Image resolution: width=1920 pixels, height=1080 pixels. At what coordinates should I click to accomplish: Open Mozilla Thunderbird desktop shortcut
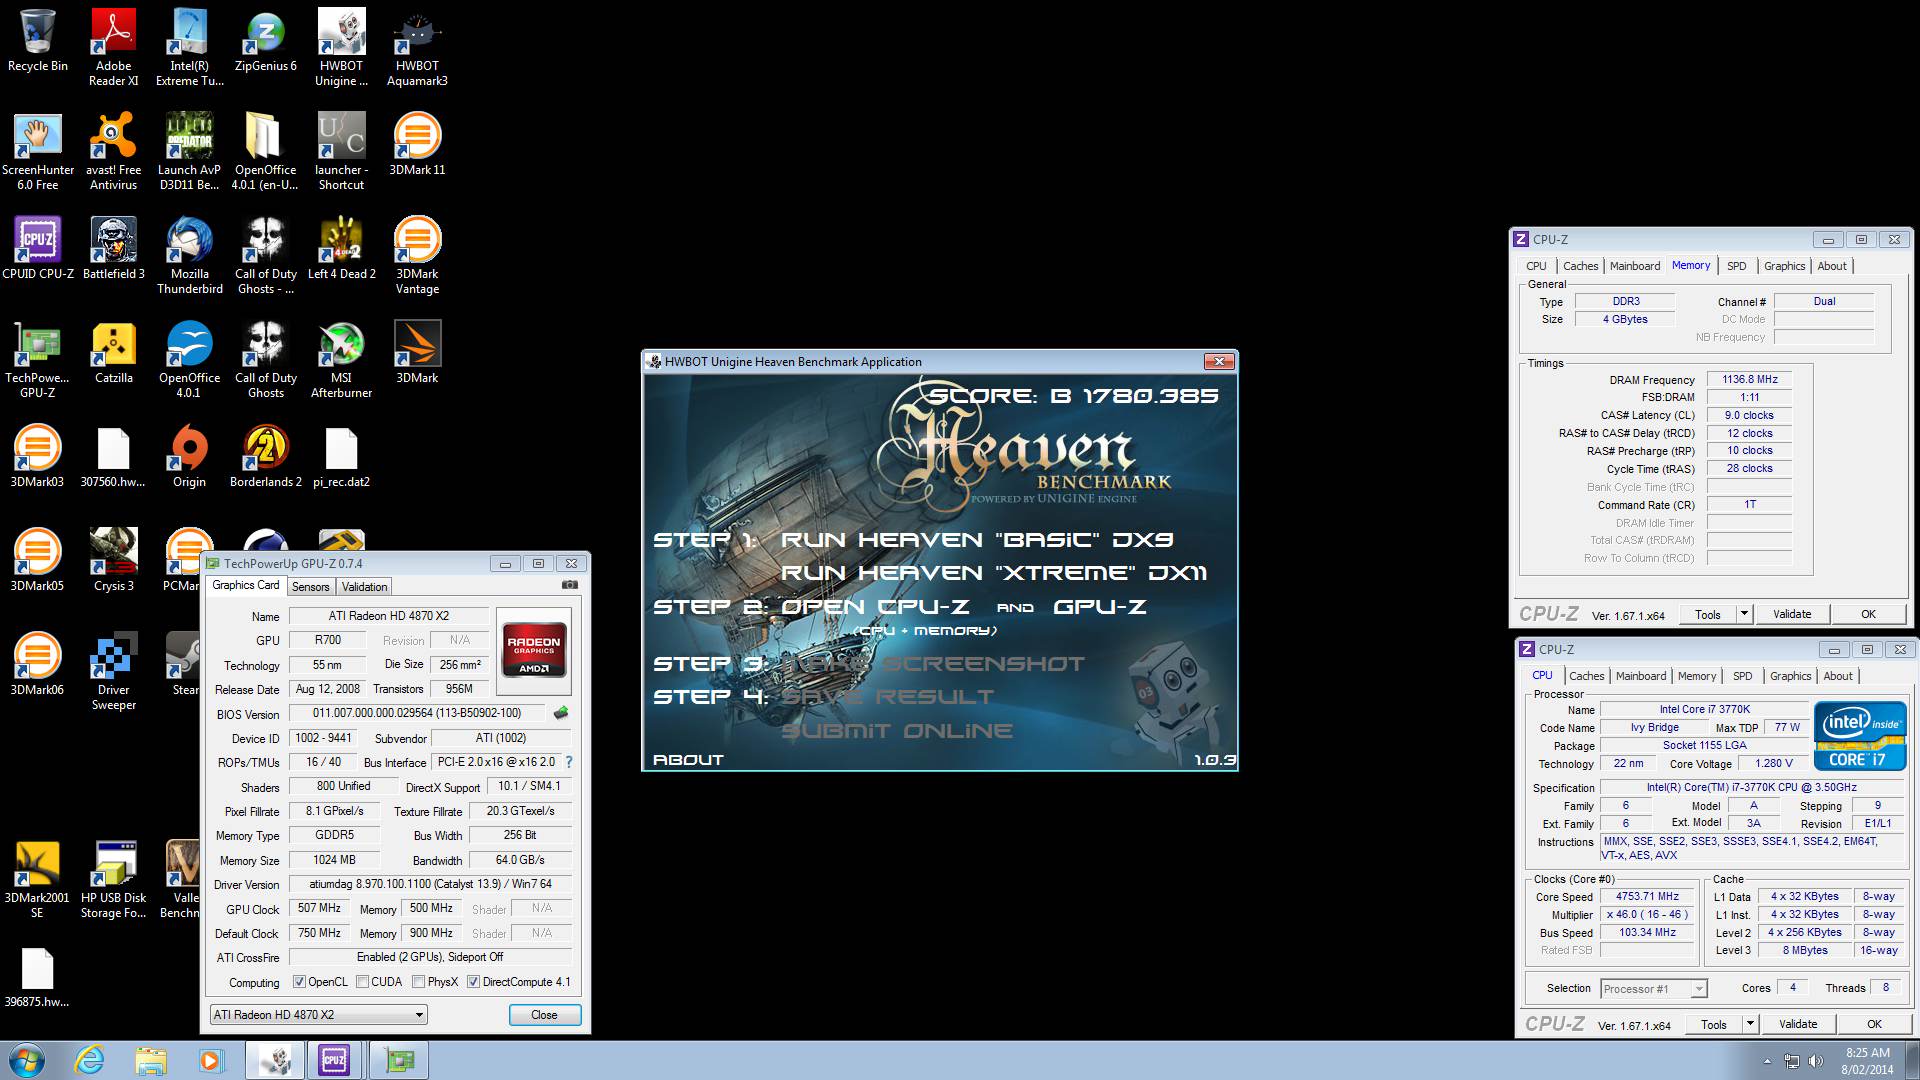tap(189, 255)
